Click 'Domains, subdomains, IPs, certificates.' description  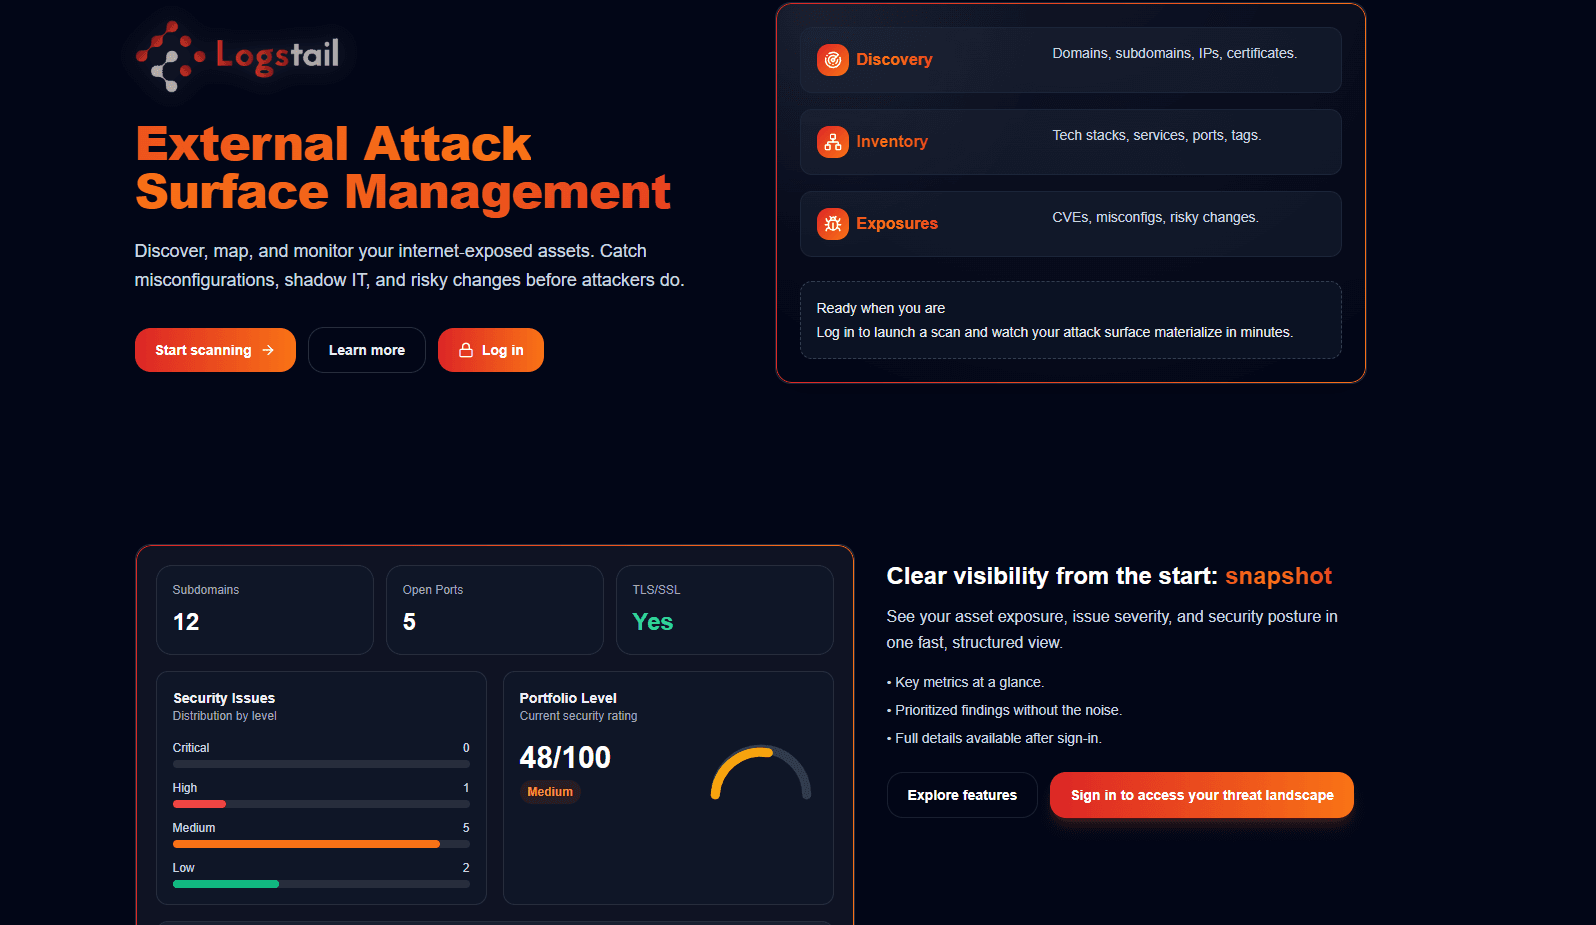[1175, 53]
